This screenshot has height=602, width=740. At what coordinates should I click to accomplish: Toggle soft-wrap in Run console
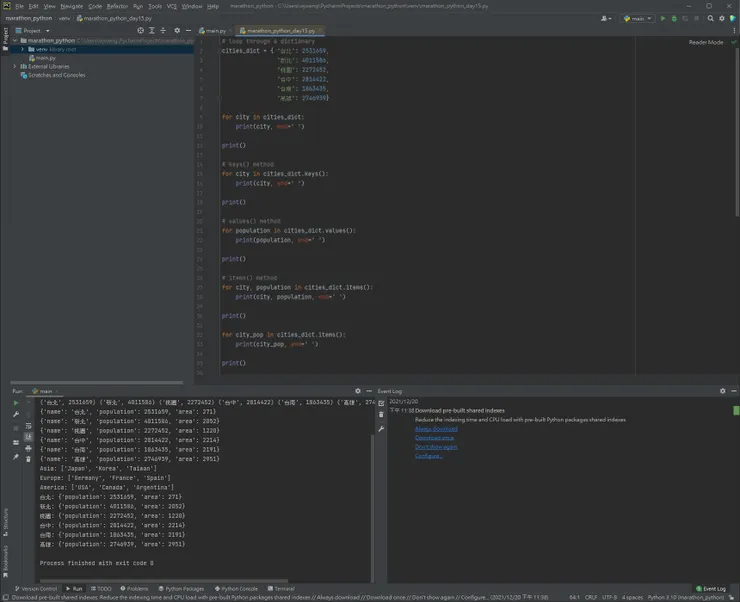coord(28,426)
